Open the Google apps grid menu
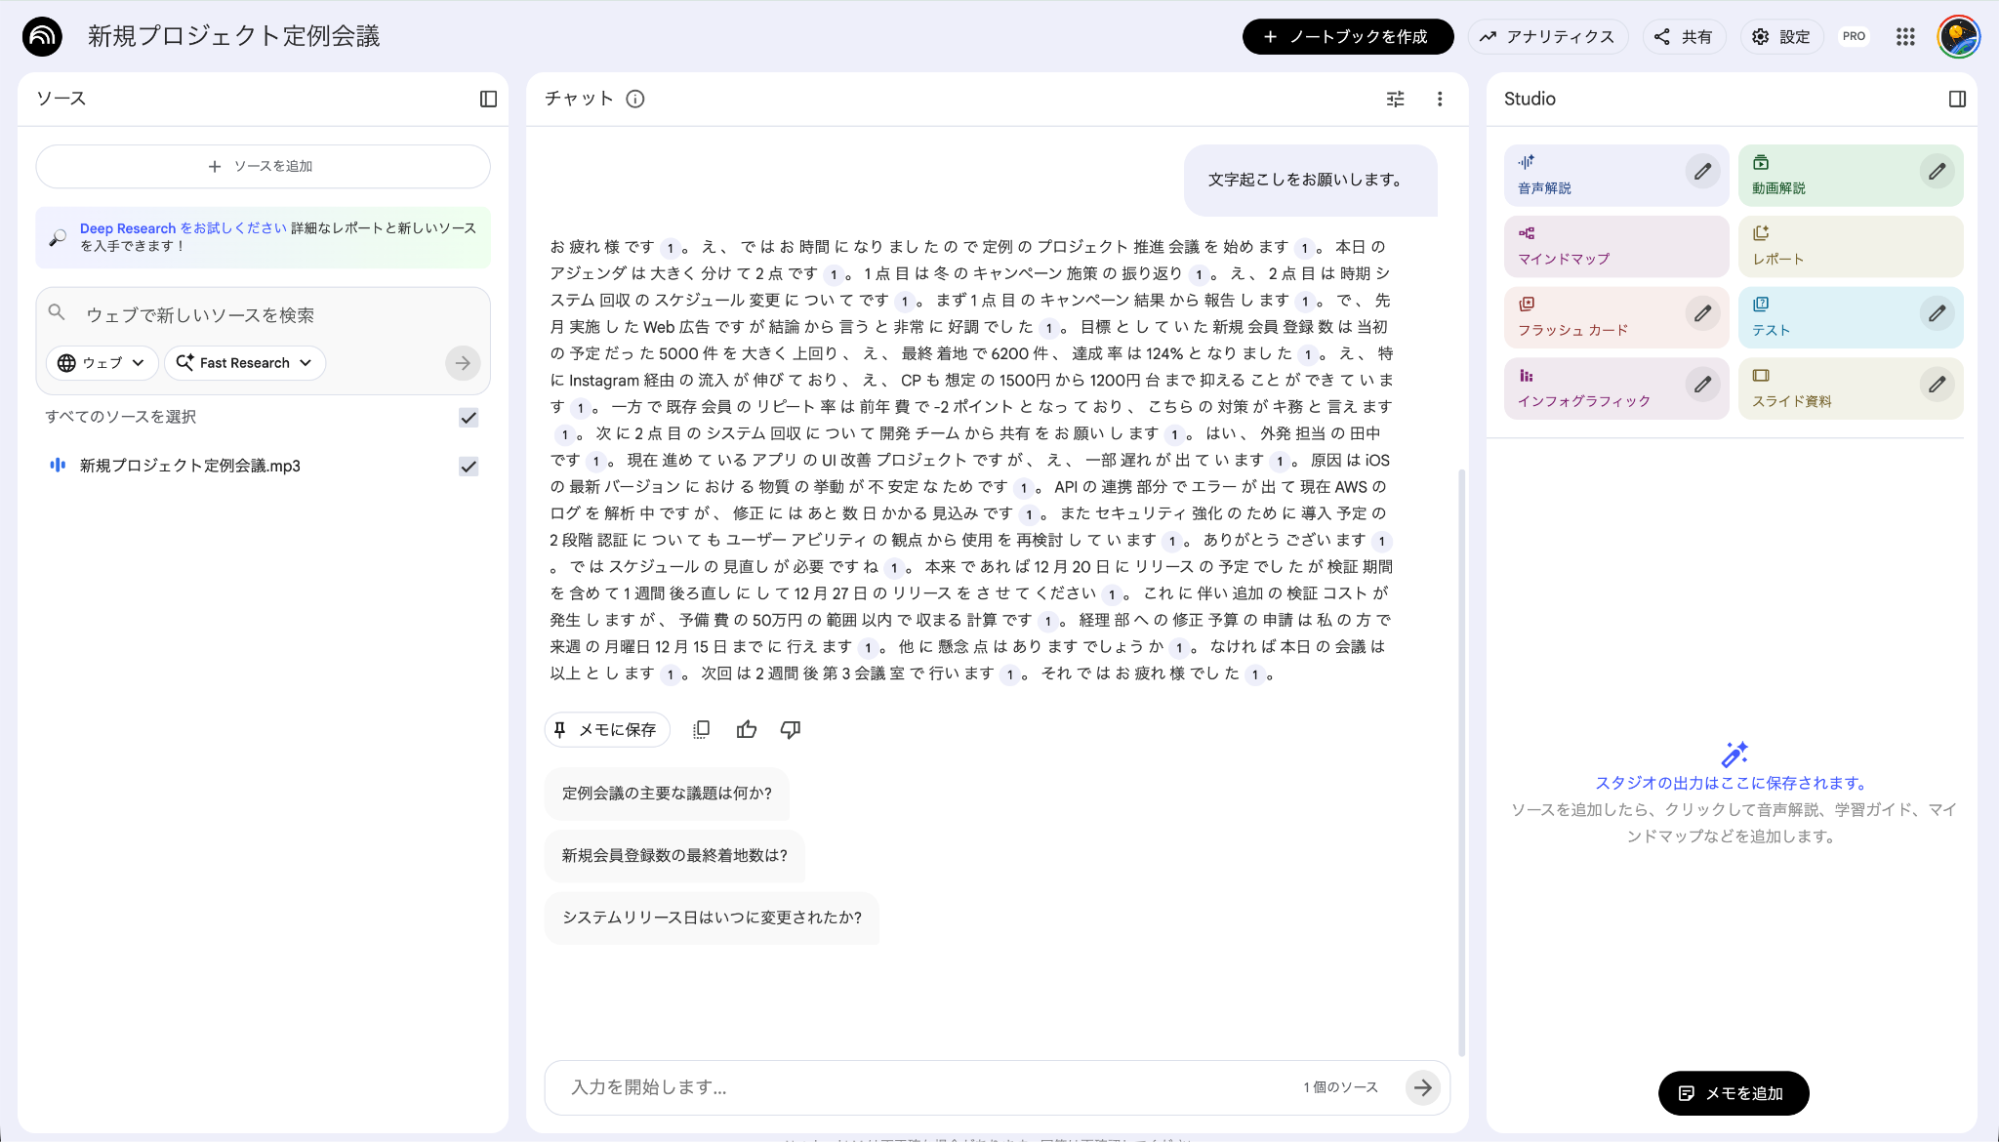 pos(1905,36)
